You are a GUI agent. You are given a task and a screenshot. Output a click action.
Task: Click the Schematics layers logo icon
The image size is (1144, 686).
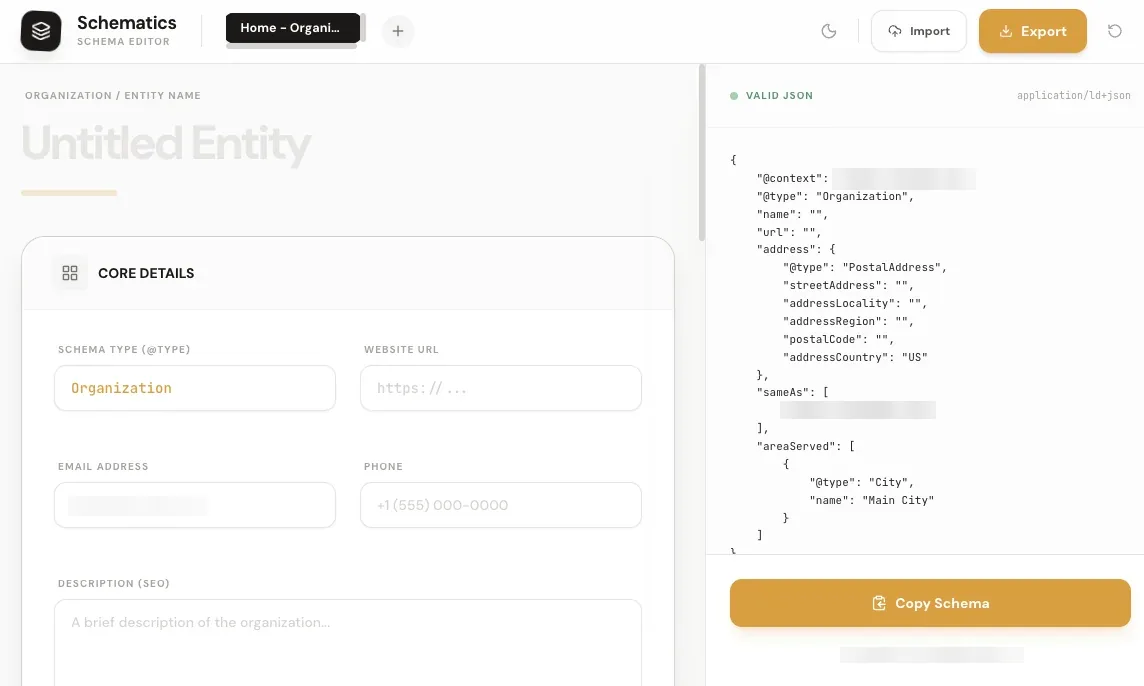(41, 31)
